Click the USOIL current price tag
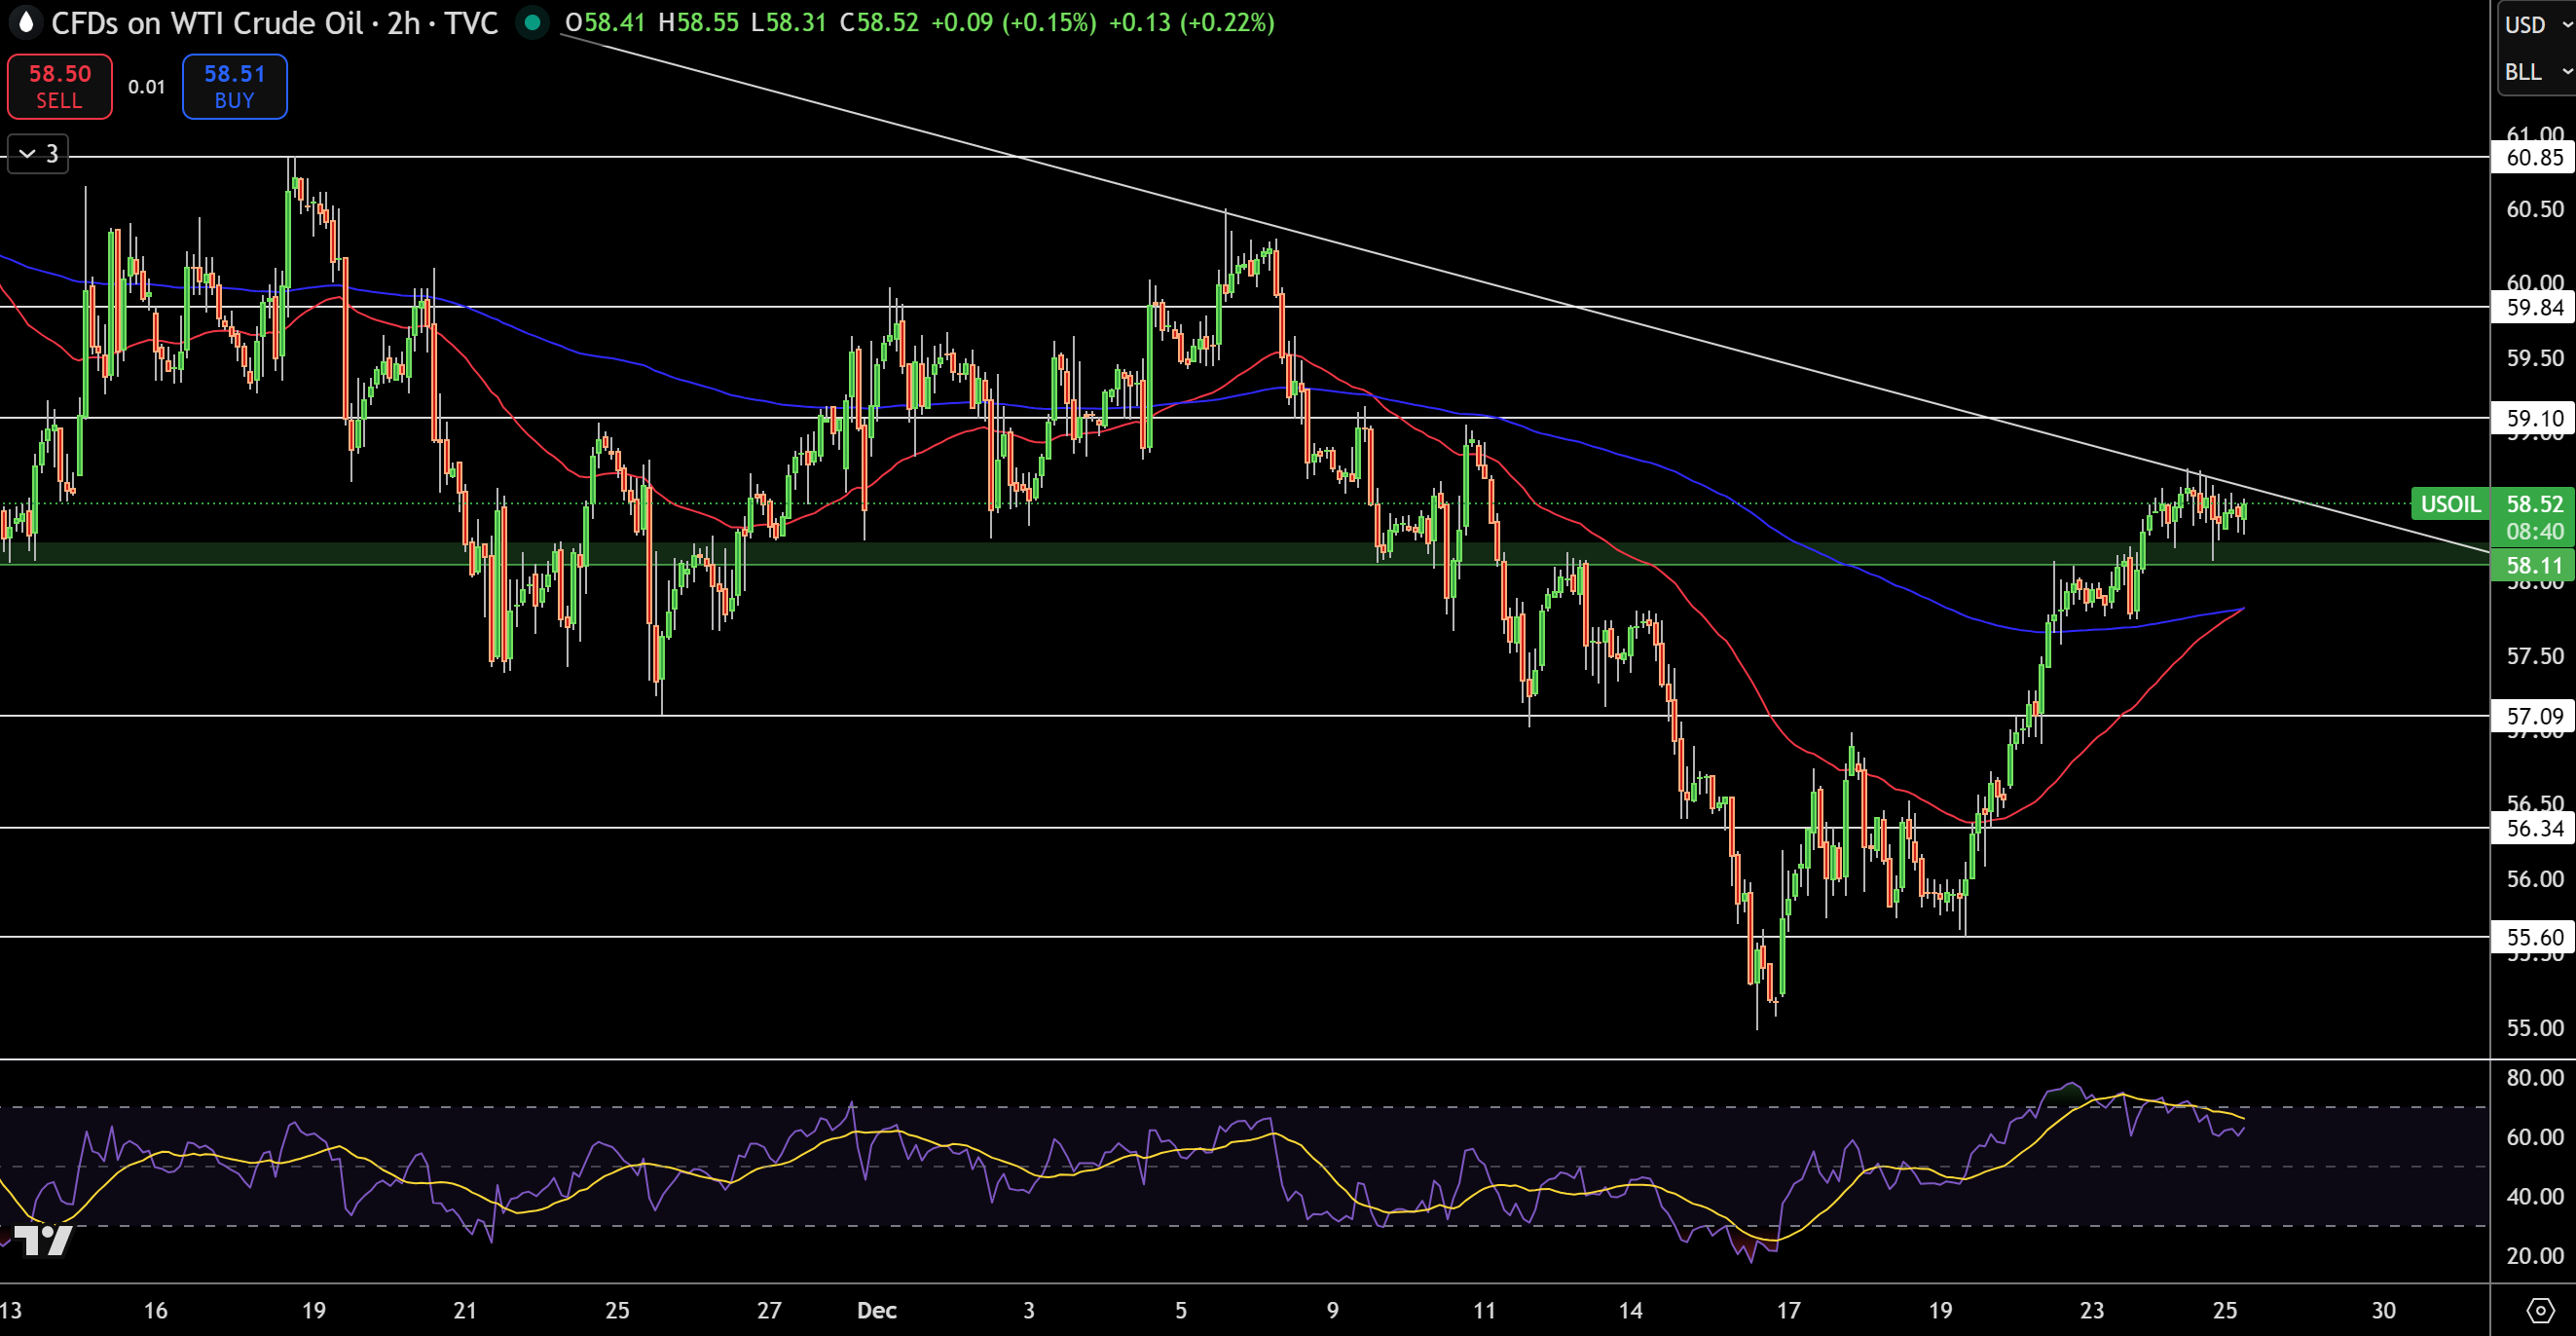The height and width of the screenshot is (1336, 2576). click(x=2450, y=504)
